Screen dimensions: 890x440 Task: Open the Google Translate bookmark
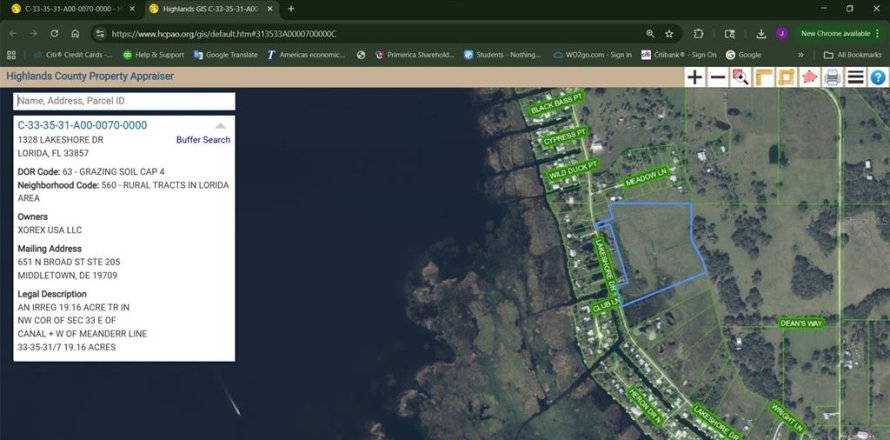point(225,55)
